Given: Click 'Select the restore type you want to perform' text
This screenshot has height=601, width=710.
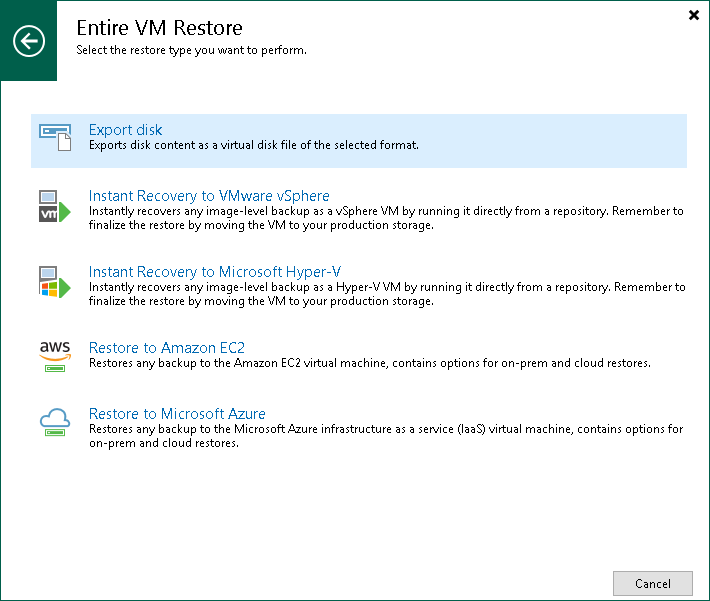Looking at the screenshot, I should (x=191, y=50).
